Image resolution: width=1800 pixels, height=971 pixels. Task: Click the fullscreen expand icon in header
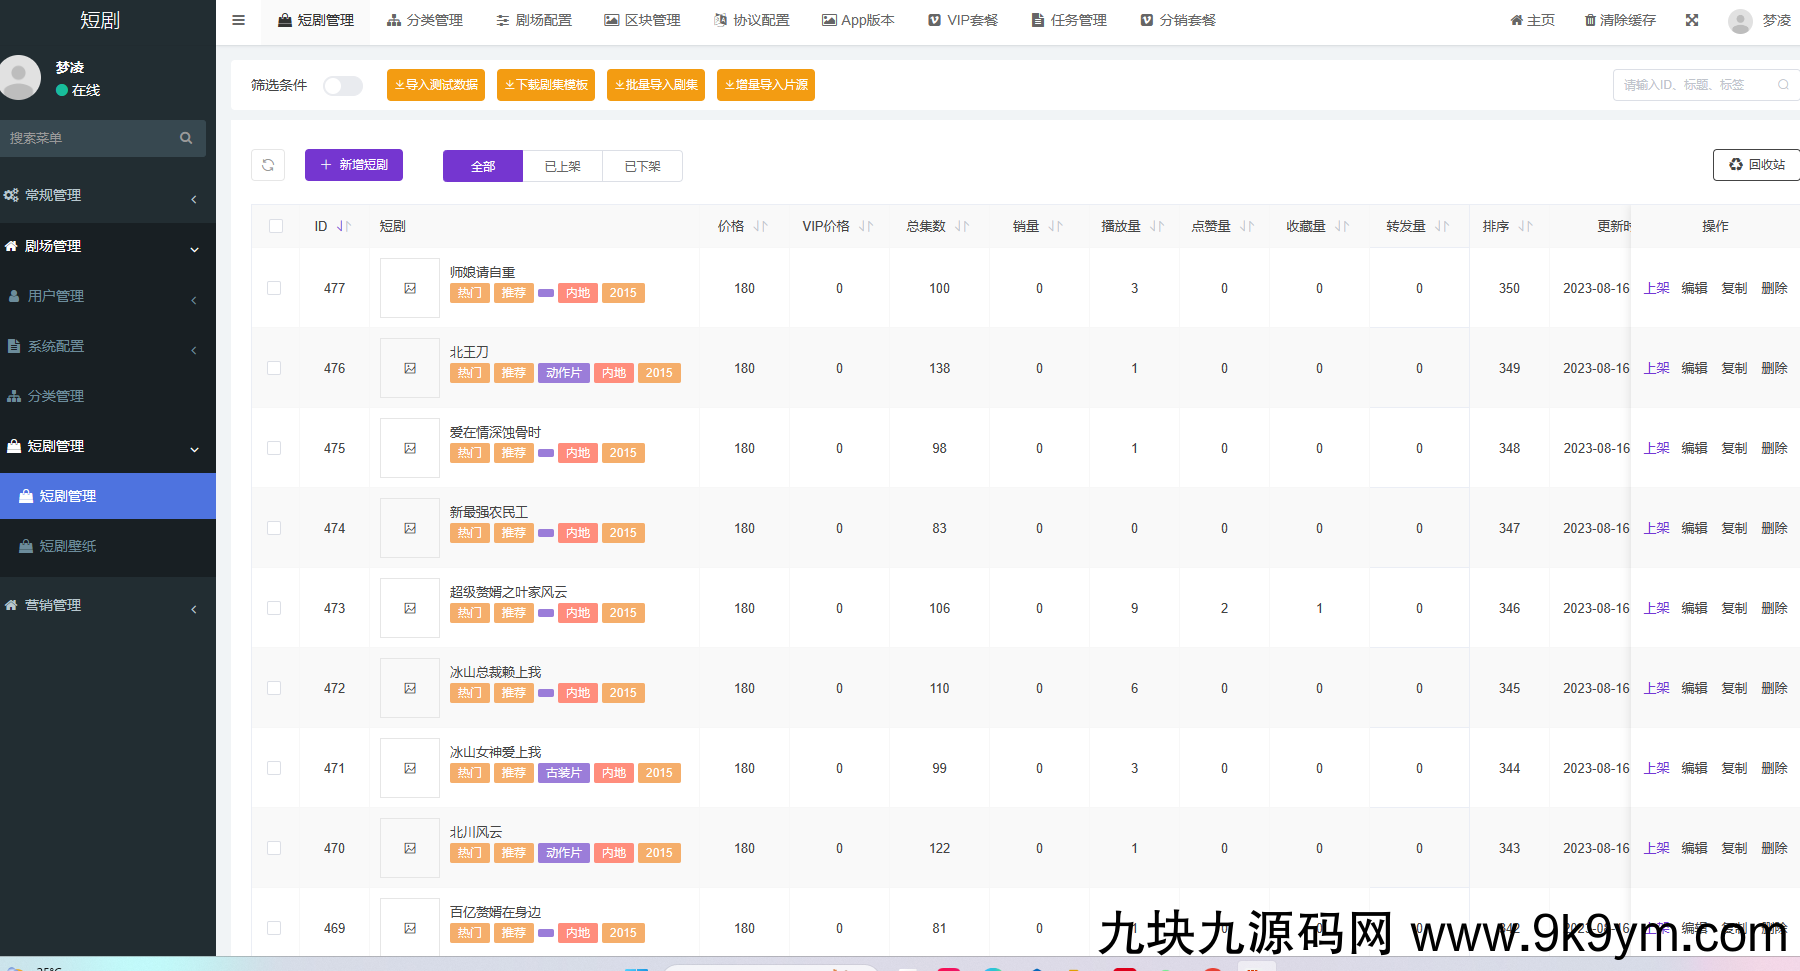[1692, 20]
